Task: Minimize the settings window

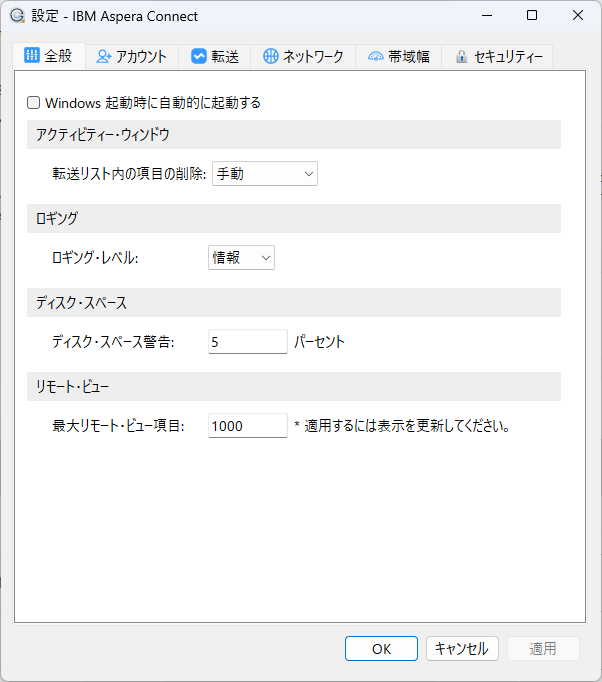Action: 487,16
